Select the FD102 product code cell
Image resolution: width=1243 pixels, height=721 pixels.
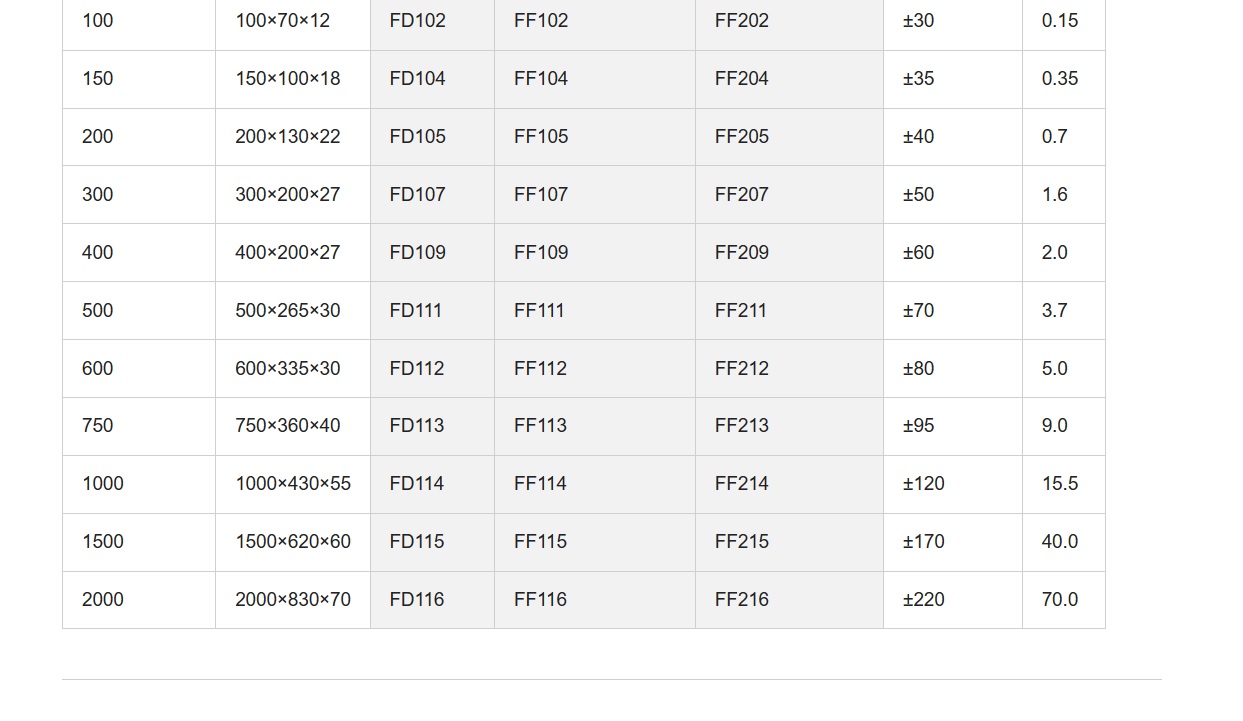click(432, 21)
